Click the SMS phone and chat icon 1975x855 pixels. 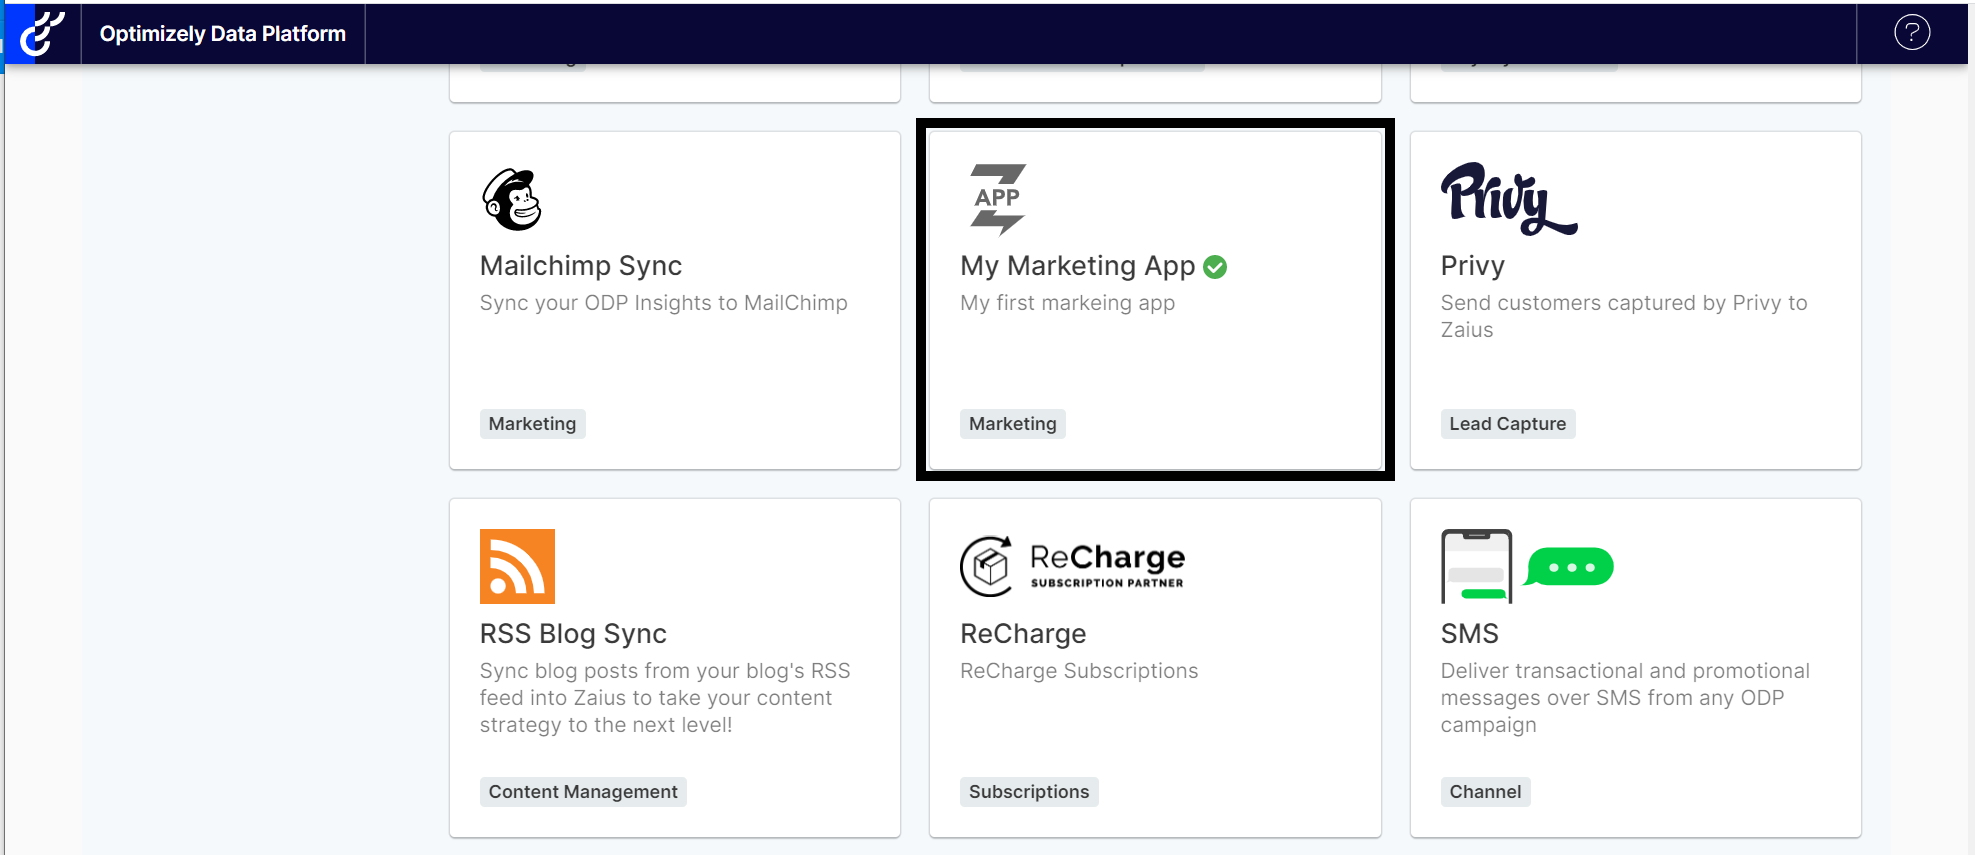pos(1526,566)
